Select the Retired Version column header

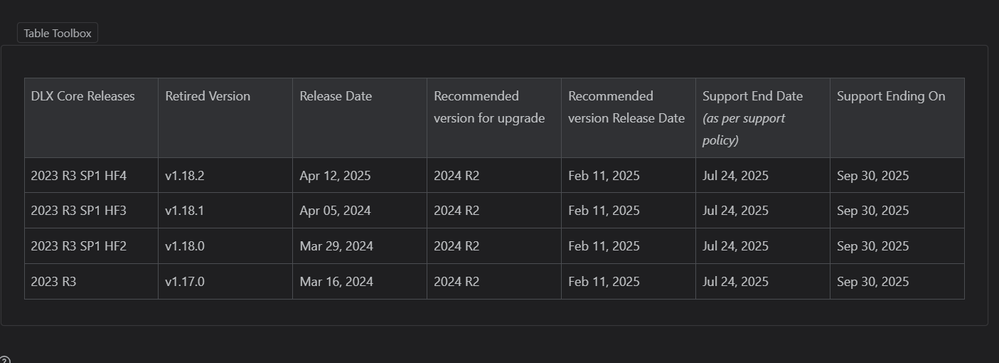pyautogui.click(x=226, y=118)
